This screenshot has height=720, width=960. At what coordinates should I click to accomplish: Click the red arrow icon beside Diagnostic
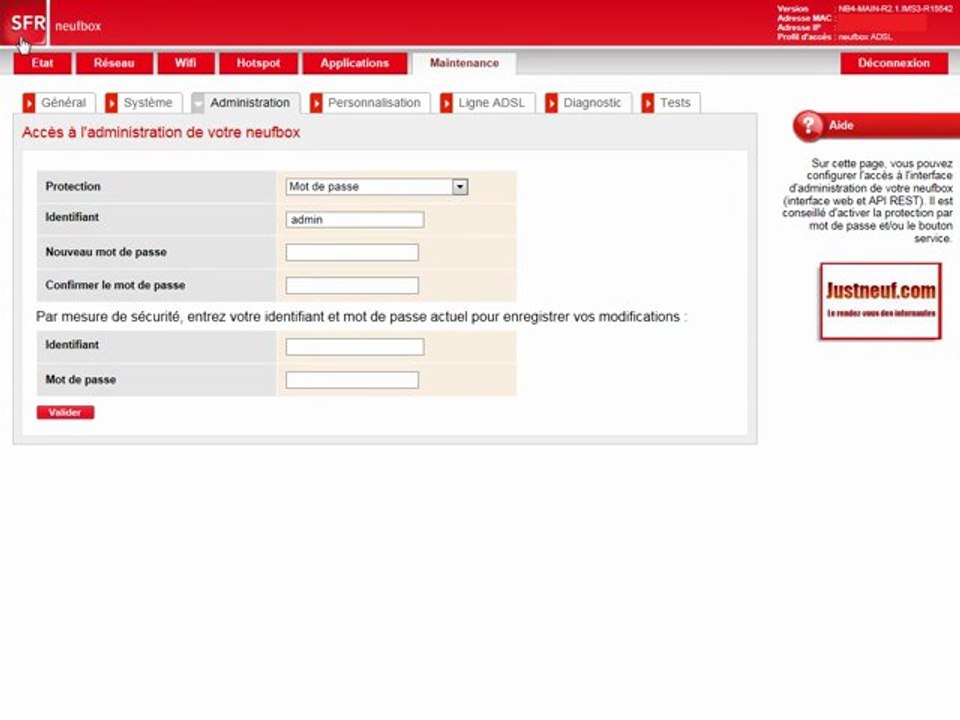[552, 103]
